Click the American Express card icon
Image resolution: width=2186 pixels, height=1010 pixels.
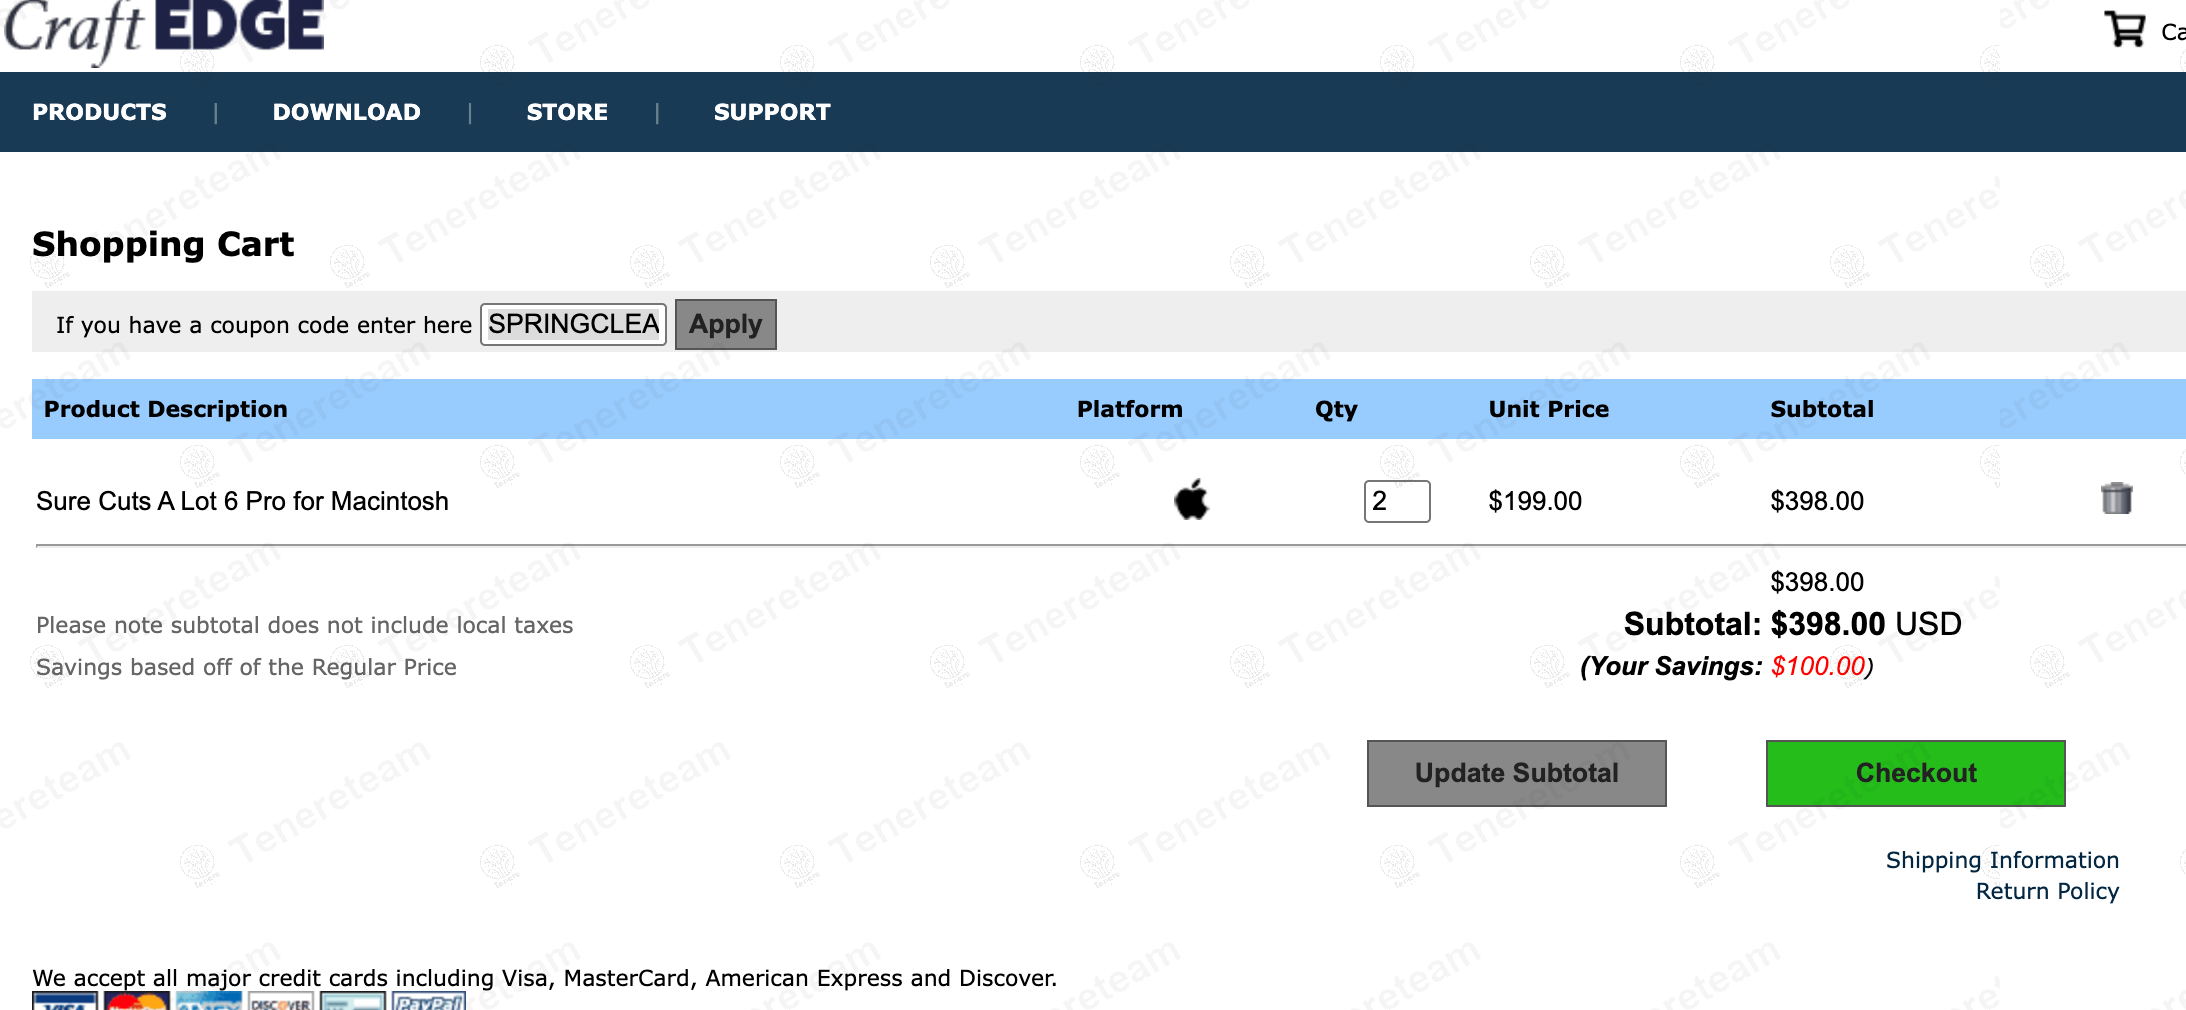pyautogui.click(x=209, y=1001)
